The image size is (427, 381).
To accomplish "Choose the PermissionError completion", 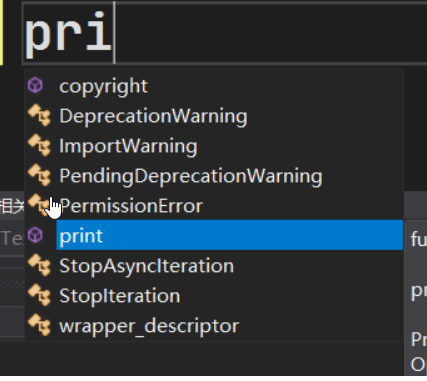I will [x=213, y=206].
